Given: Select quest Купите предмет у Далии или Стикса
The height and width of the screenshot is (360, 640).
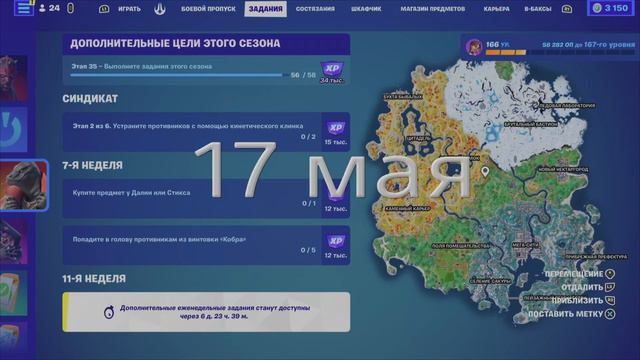Looking at the screenshot, I should tap(206, 198).
